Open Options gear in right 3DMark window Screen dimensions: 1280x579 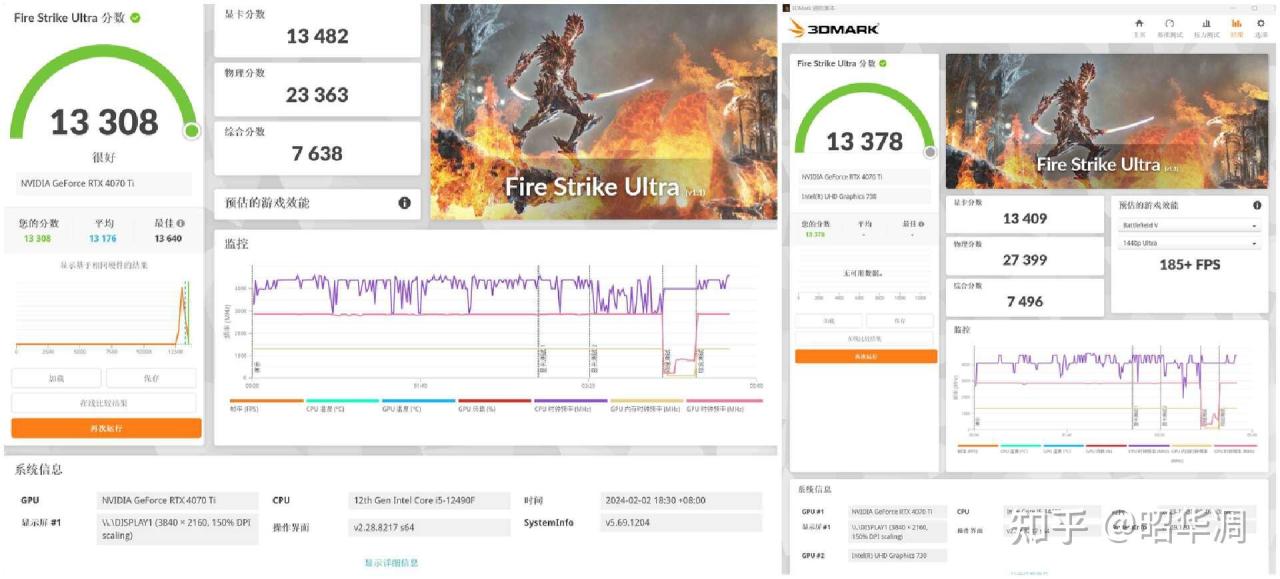(x=1263, y=27)
